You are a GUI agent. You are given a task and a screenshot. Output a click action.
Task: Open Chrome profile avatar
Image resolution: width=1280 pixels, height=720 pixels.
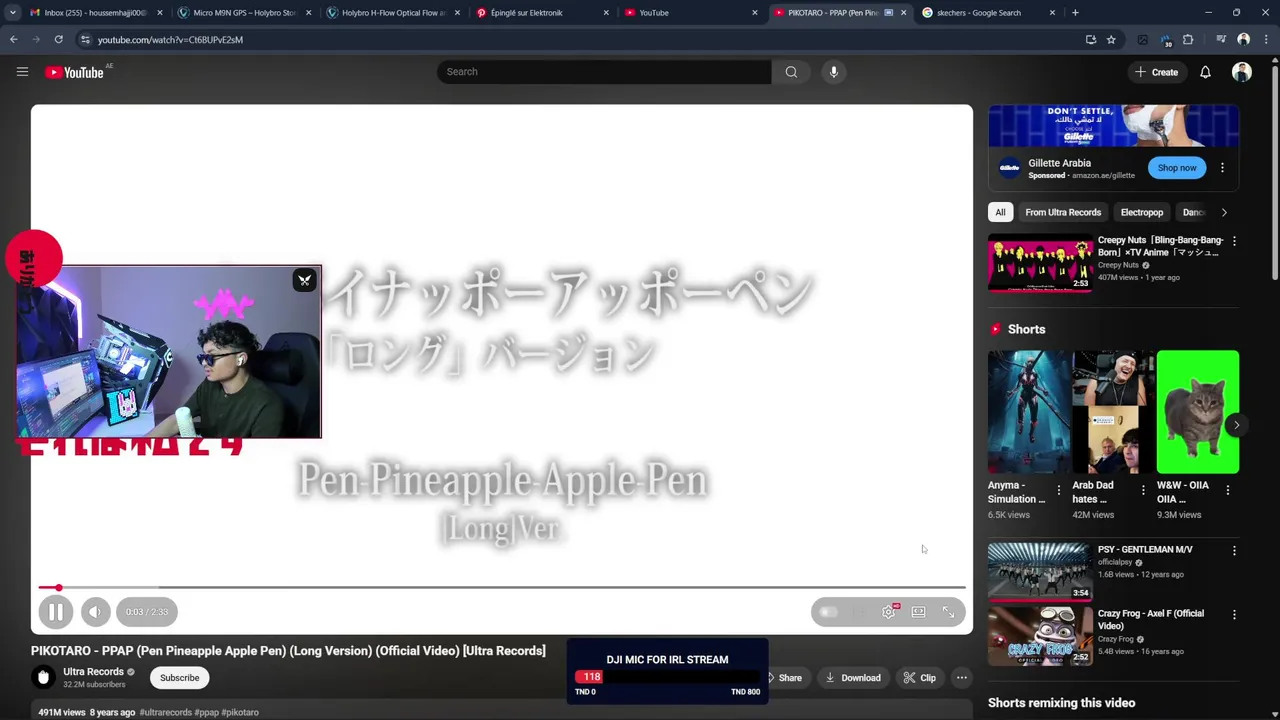pos(1243,40)
